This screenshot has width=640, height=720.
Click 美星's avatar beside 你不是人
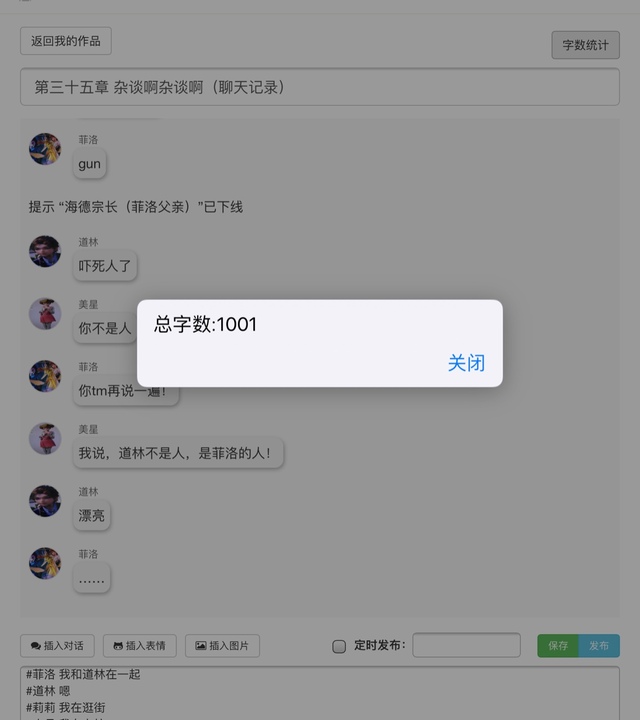pos(45,314)
